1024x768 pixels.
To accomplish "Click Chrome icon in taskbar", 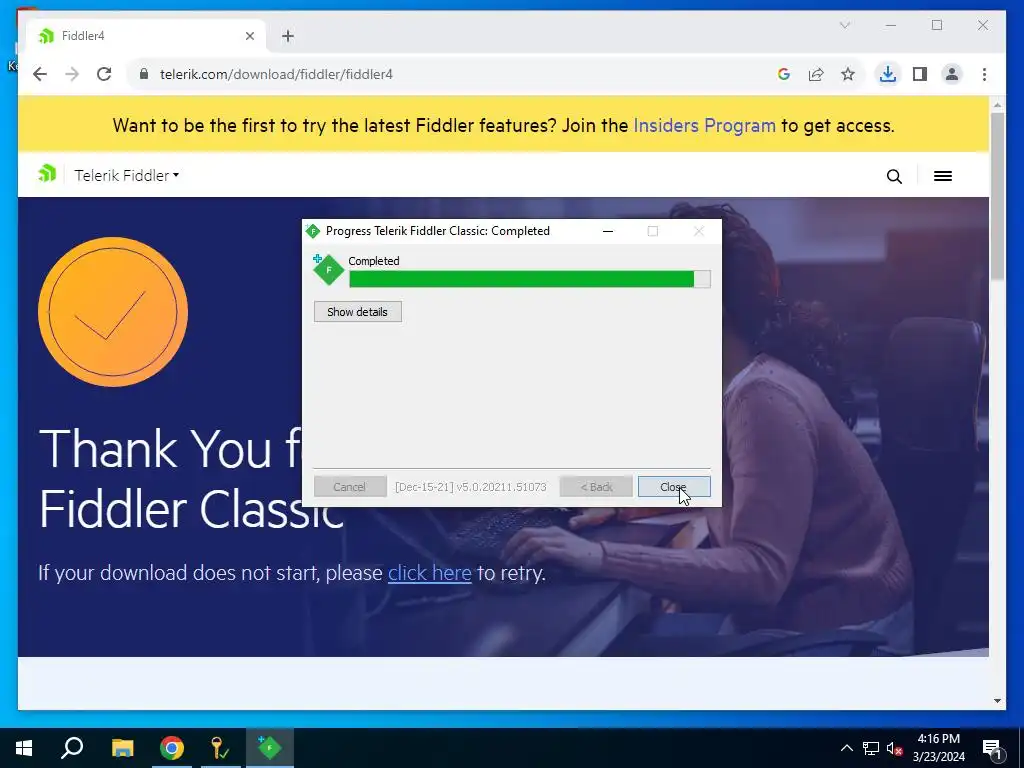I will point(172,748).
